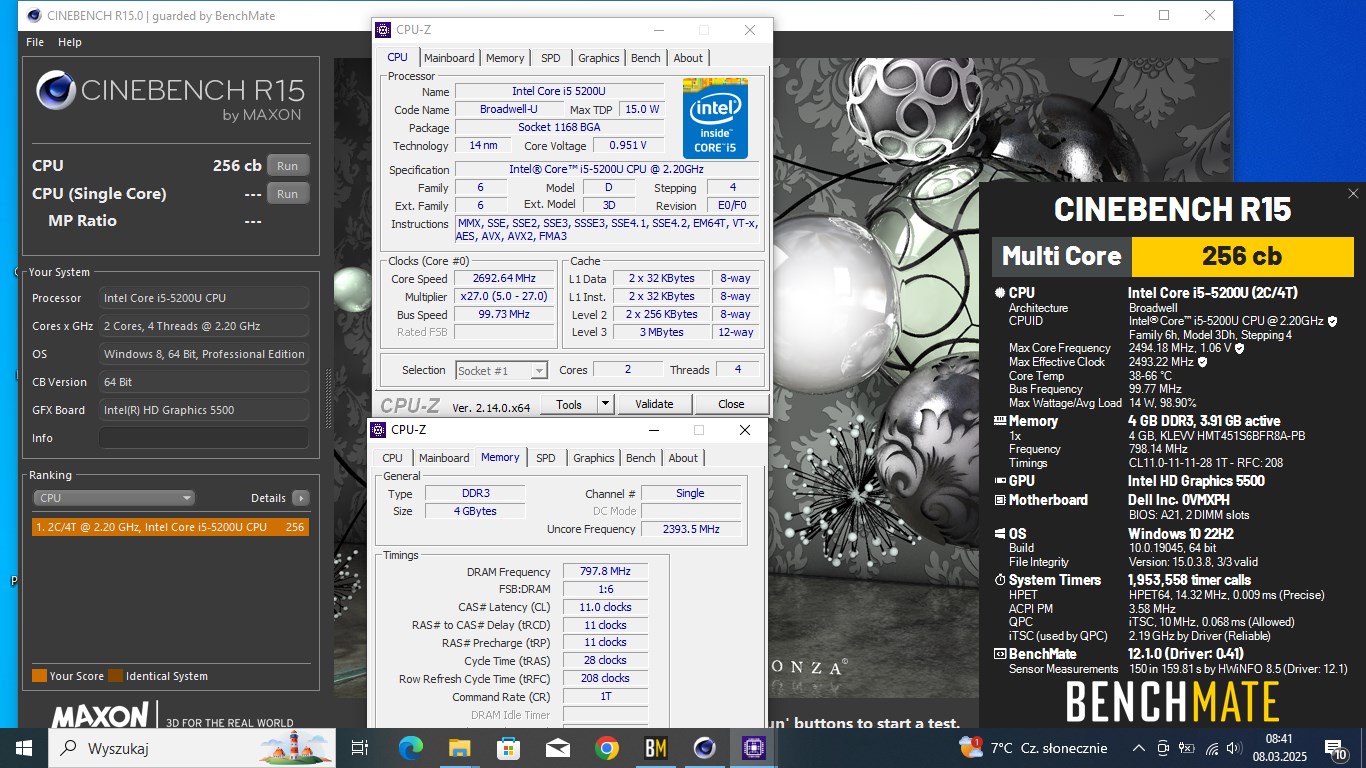Open the Mail app from the taskbar
Image resolution: width=1366 pixels, height=768 pixels.
point(557,748)
